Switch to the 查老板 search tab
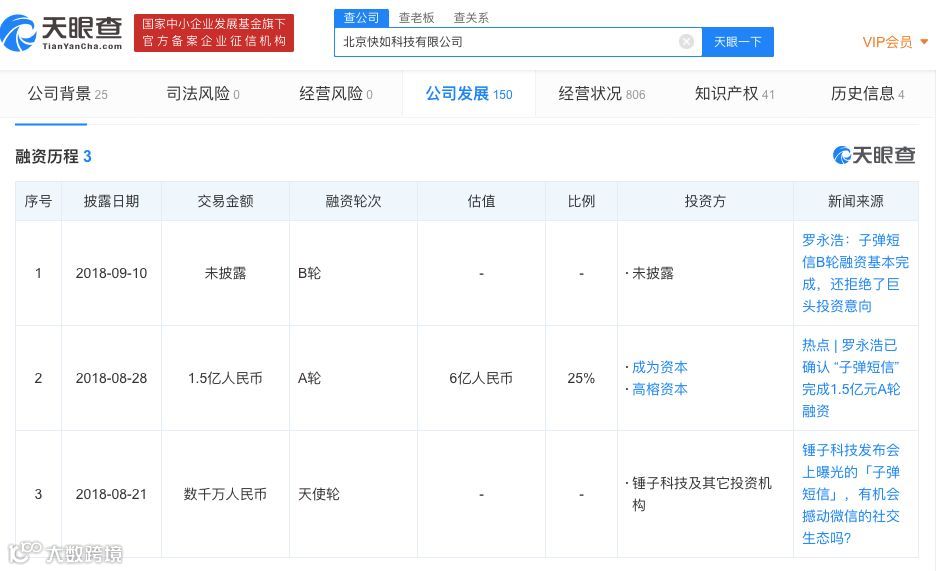The width and height of the screenshot is (936, 571). (416, 18)
